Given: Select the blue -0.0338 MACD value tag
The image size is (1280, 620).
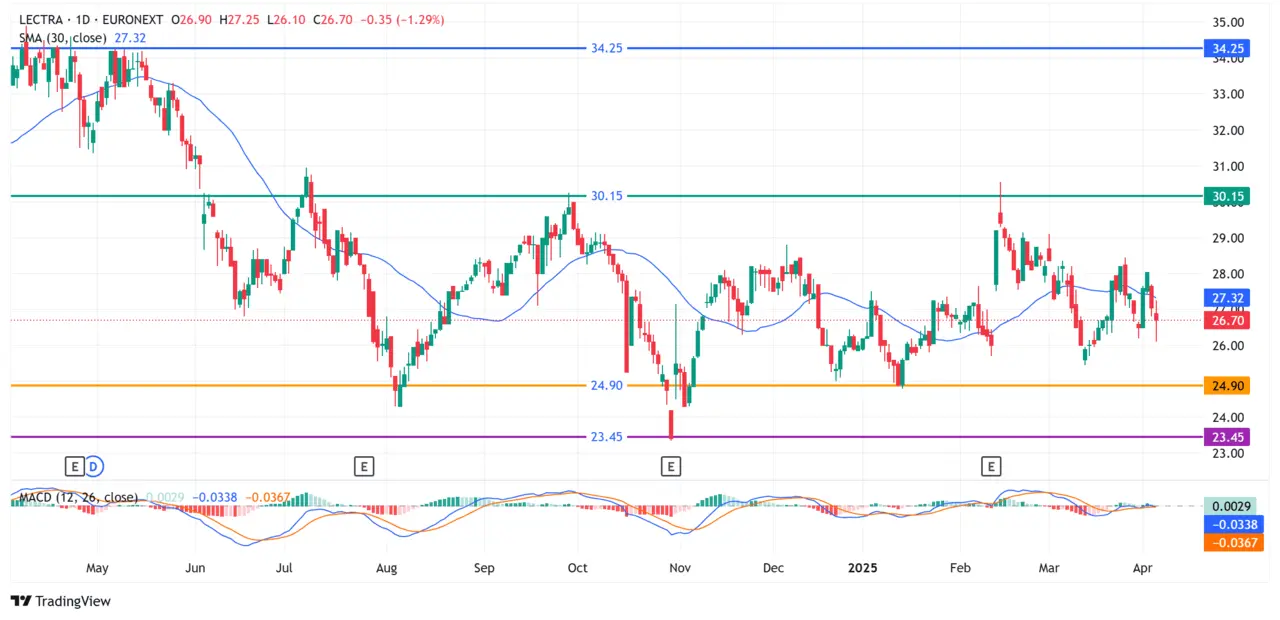Looking at the screenshot, I should click(1233, 524).
